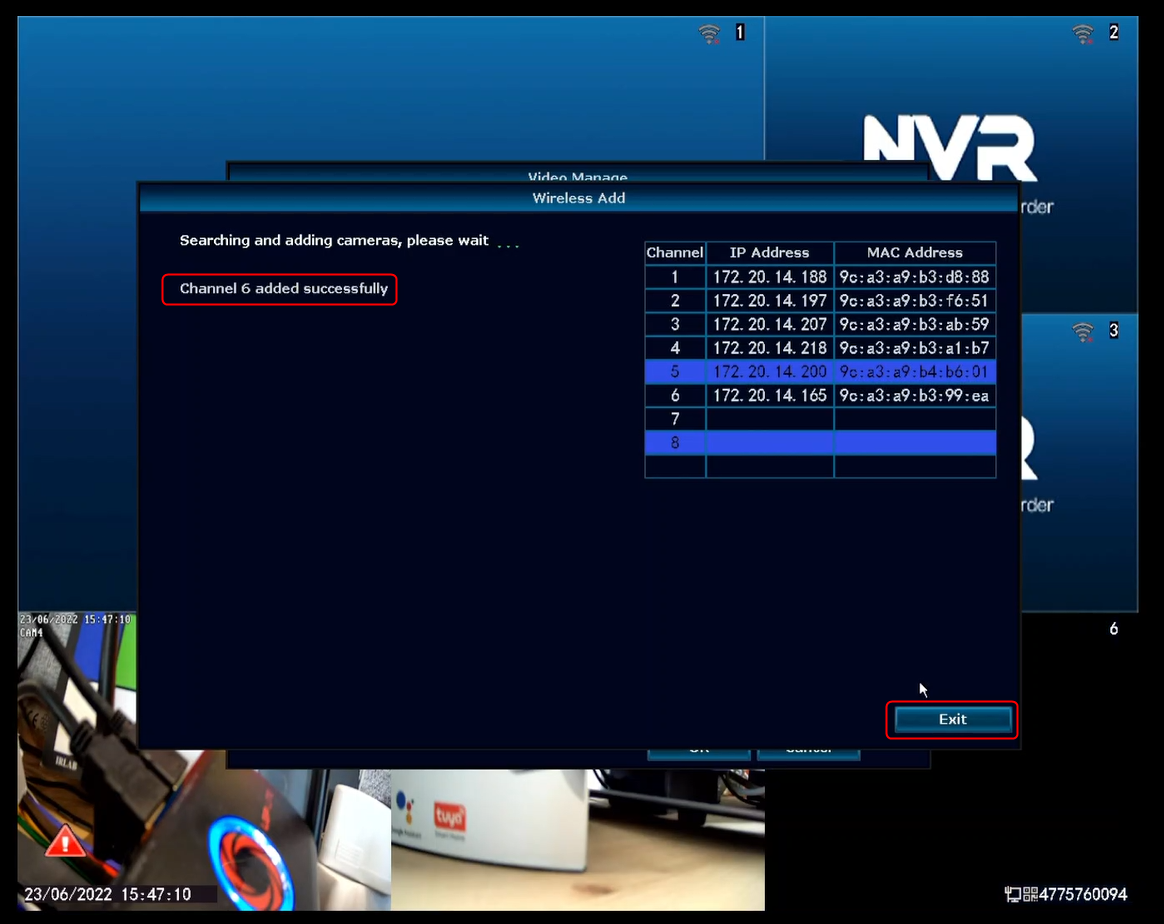Click the MAC Address column header
The height and width of the screenshot is (924, 1164).
[x=914, y=253]
